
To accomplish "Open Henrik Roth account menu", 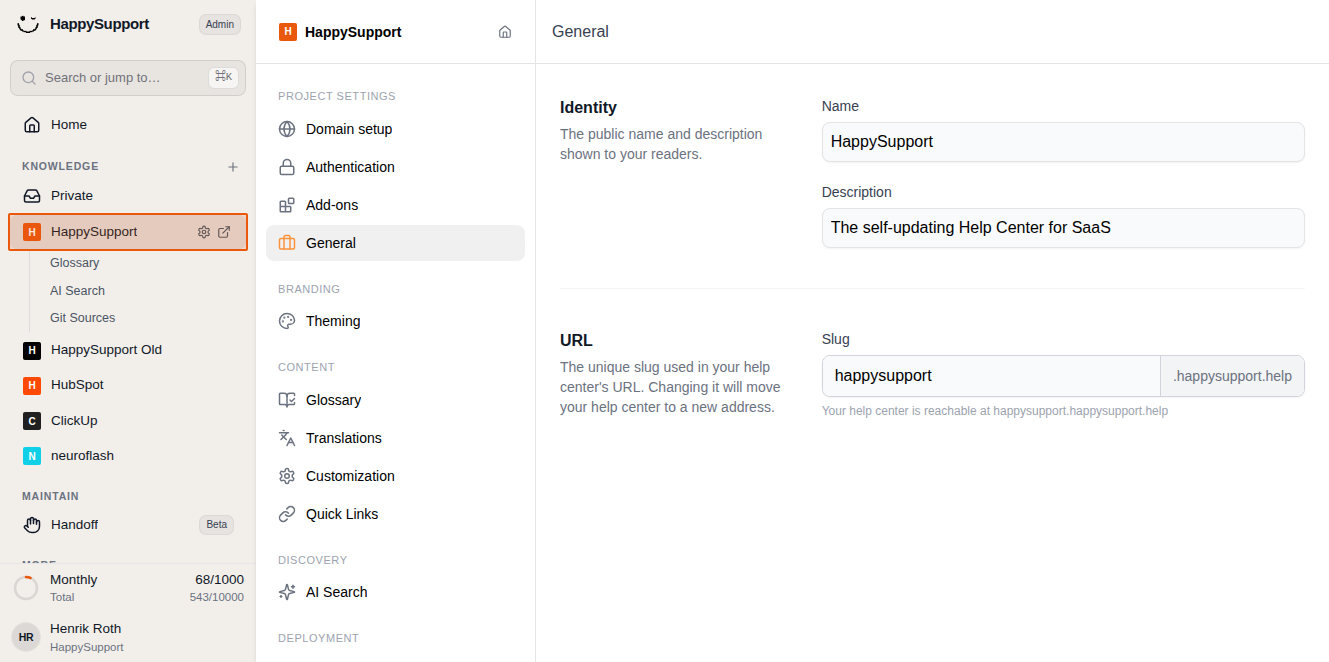I will click(x=128, y=637).
